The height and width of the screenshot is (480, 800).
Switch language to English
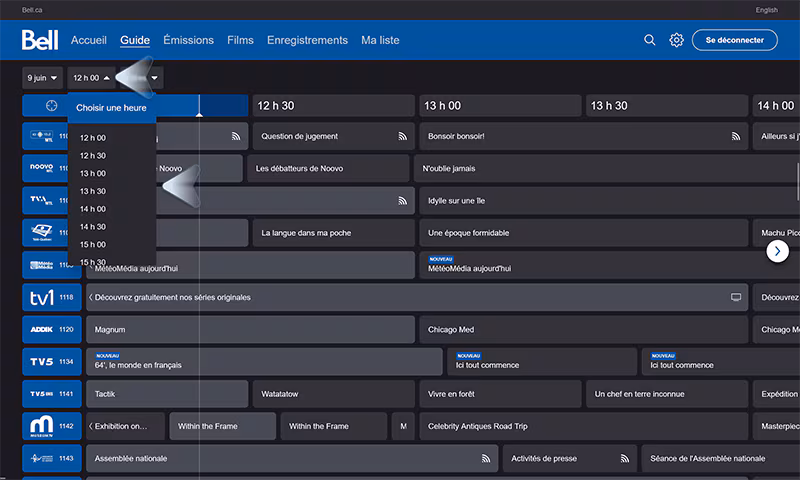pos(766,10)
